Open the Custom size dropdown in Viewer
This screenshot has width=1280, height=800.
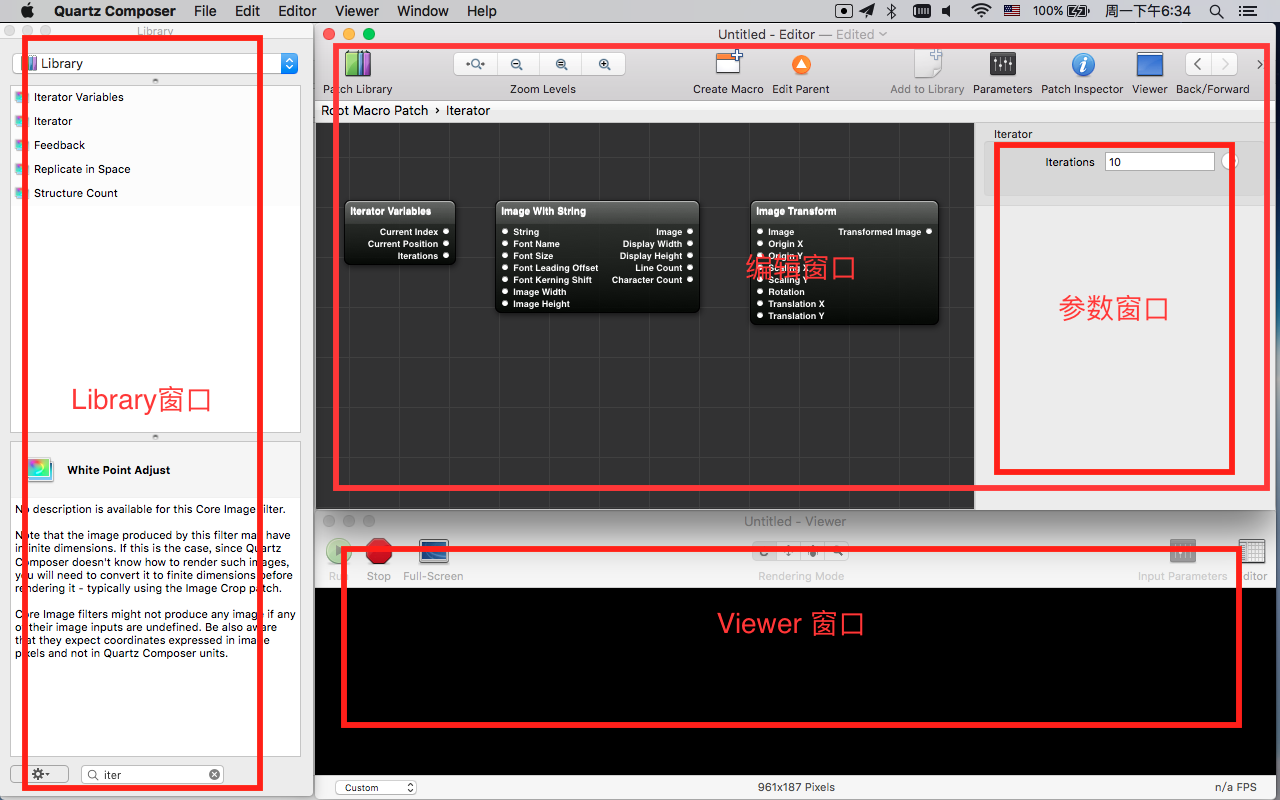tap(375, 788)
